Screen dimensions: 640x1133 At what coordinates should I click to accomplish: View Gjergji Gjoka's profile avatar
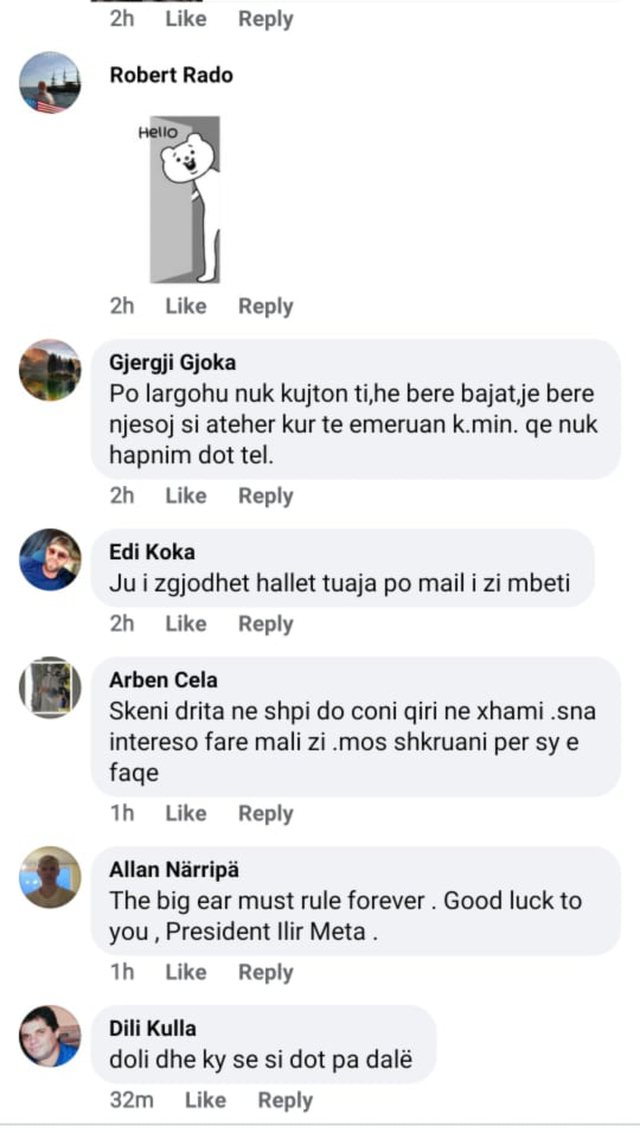click(49, 371)
